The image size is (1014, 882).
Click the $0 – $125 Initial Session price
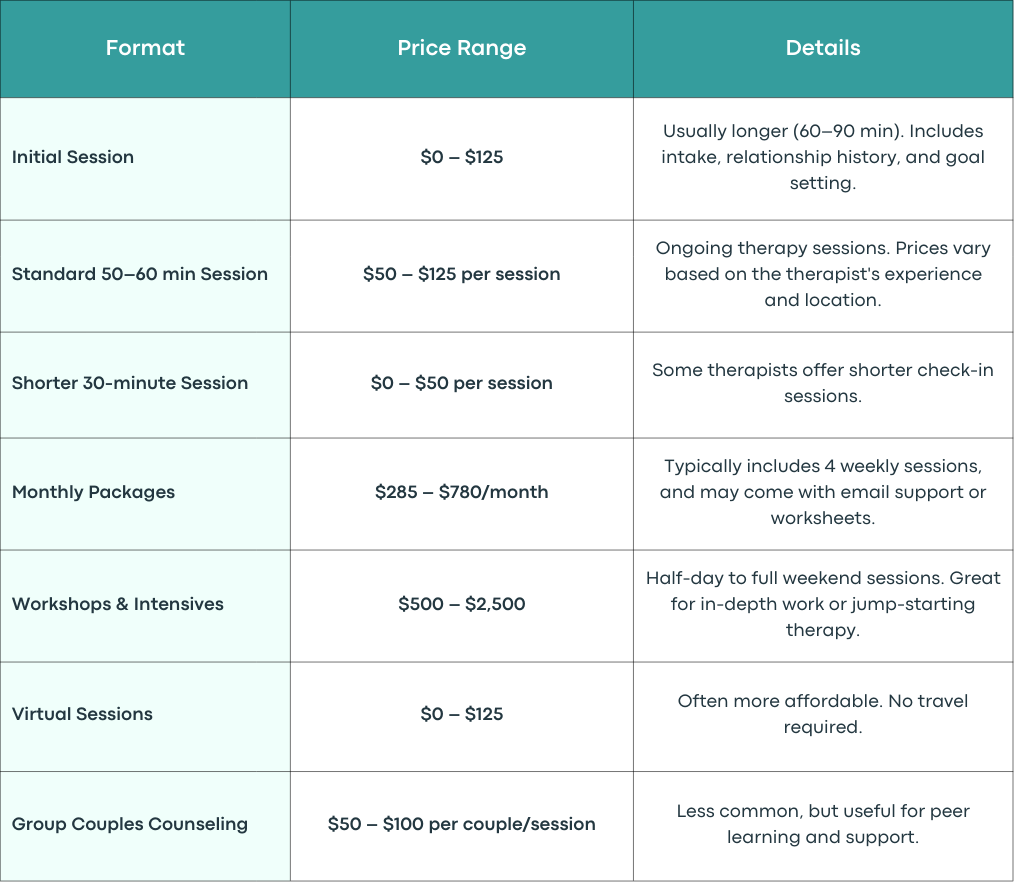pyautogui.click(x=462, y=157)
